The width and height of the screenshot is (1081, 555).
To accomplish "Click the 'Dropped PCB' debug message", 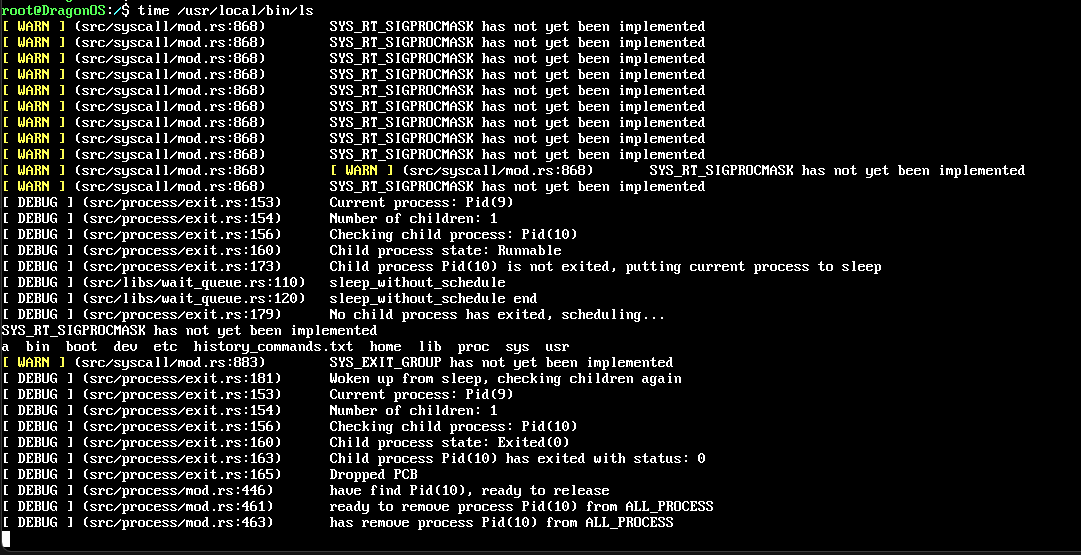I will pyautogui.click(x=373, y=474).
